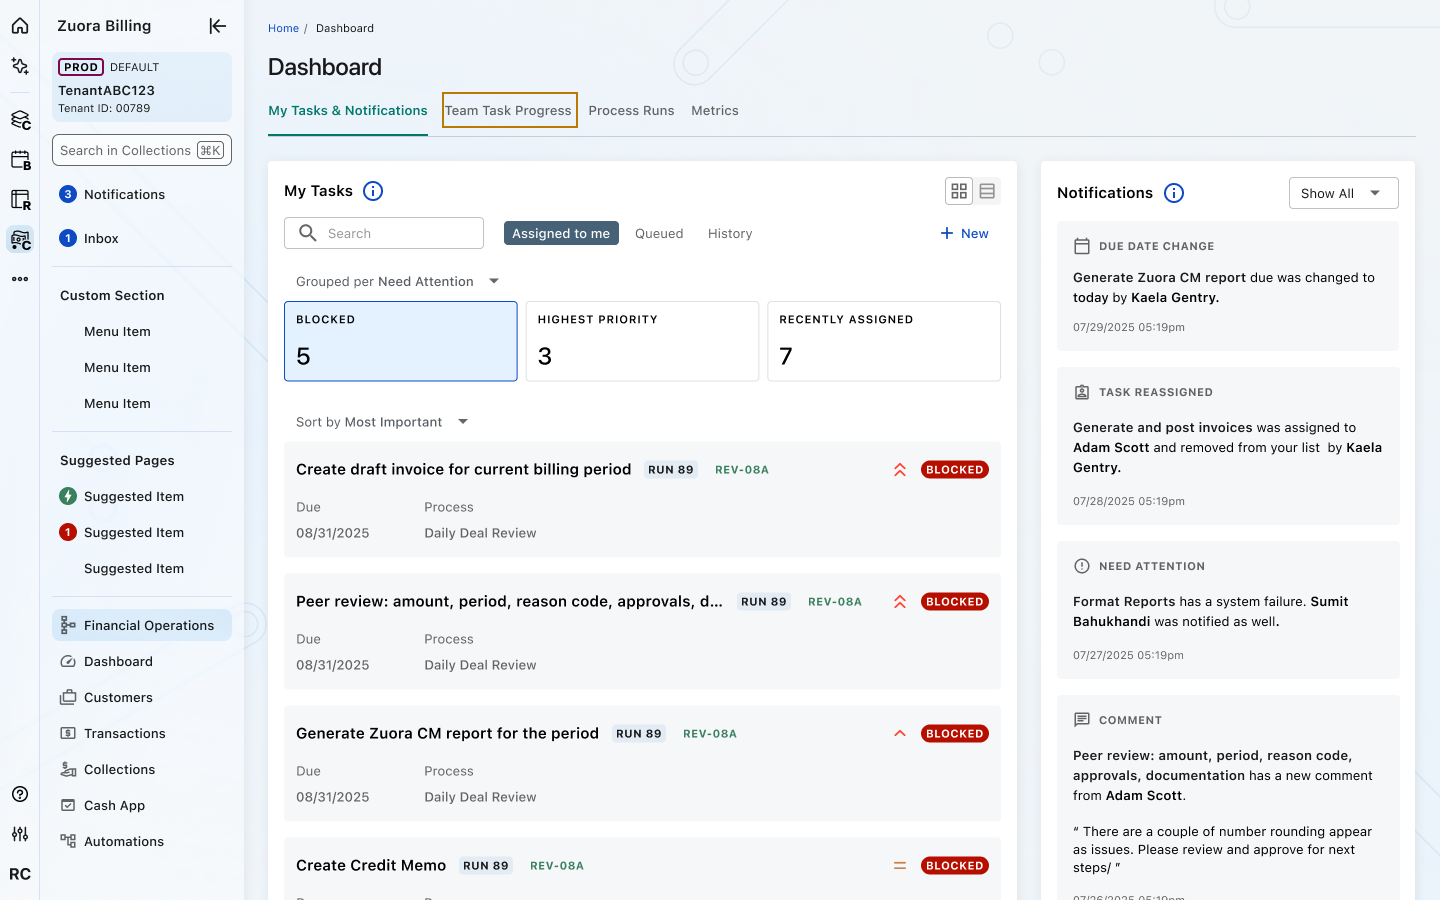
Task: Click the My Tasks info icon
Action: click(x=373, y=191)
